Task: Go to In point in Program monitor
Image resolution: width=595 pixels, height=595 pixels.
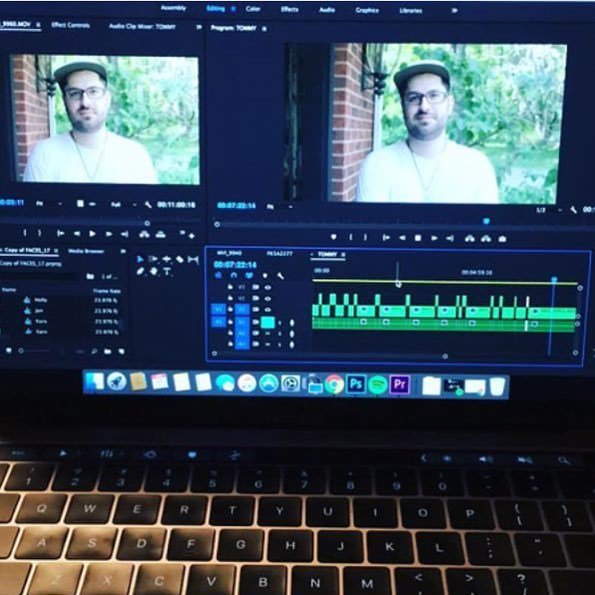Action: 386,238
